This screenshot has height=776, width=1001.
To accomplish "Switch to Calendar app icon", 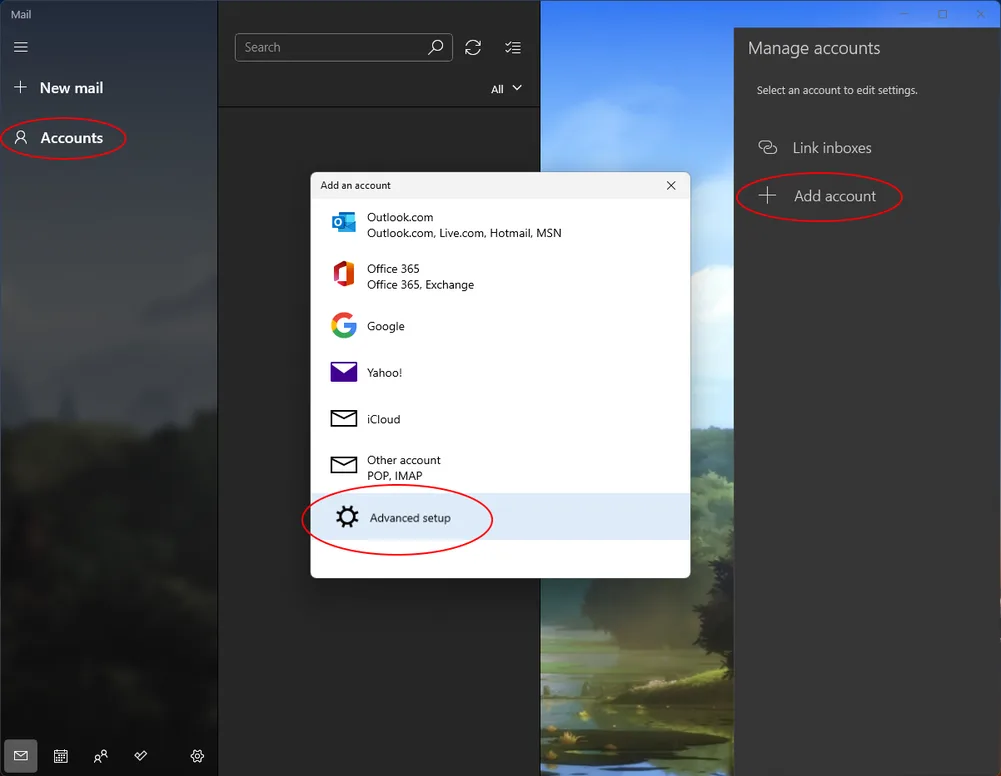I will coord(61,756).
